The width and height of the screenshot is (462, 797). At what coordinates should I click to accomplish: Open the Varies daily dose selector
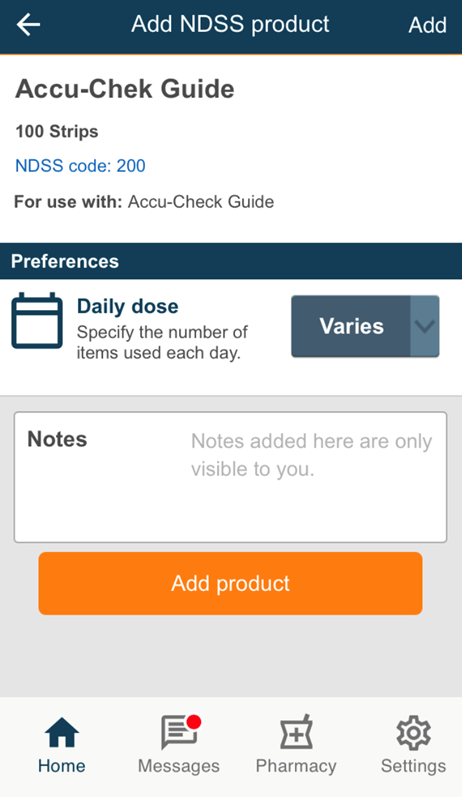tap(365, 326)
